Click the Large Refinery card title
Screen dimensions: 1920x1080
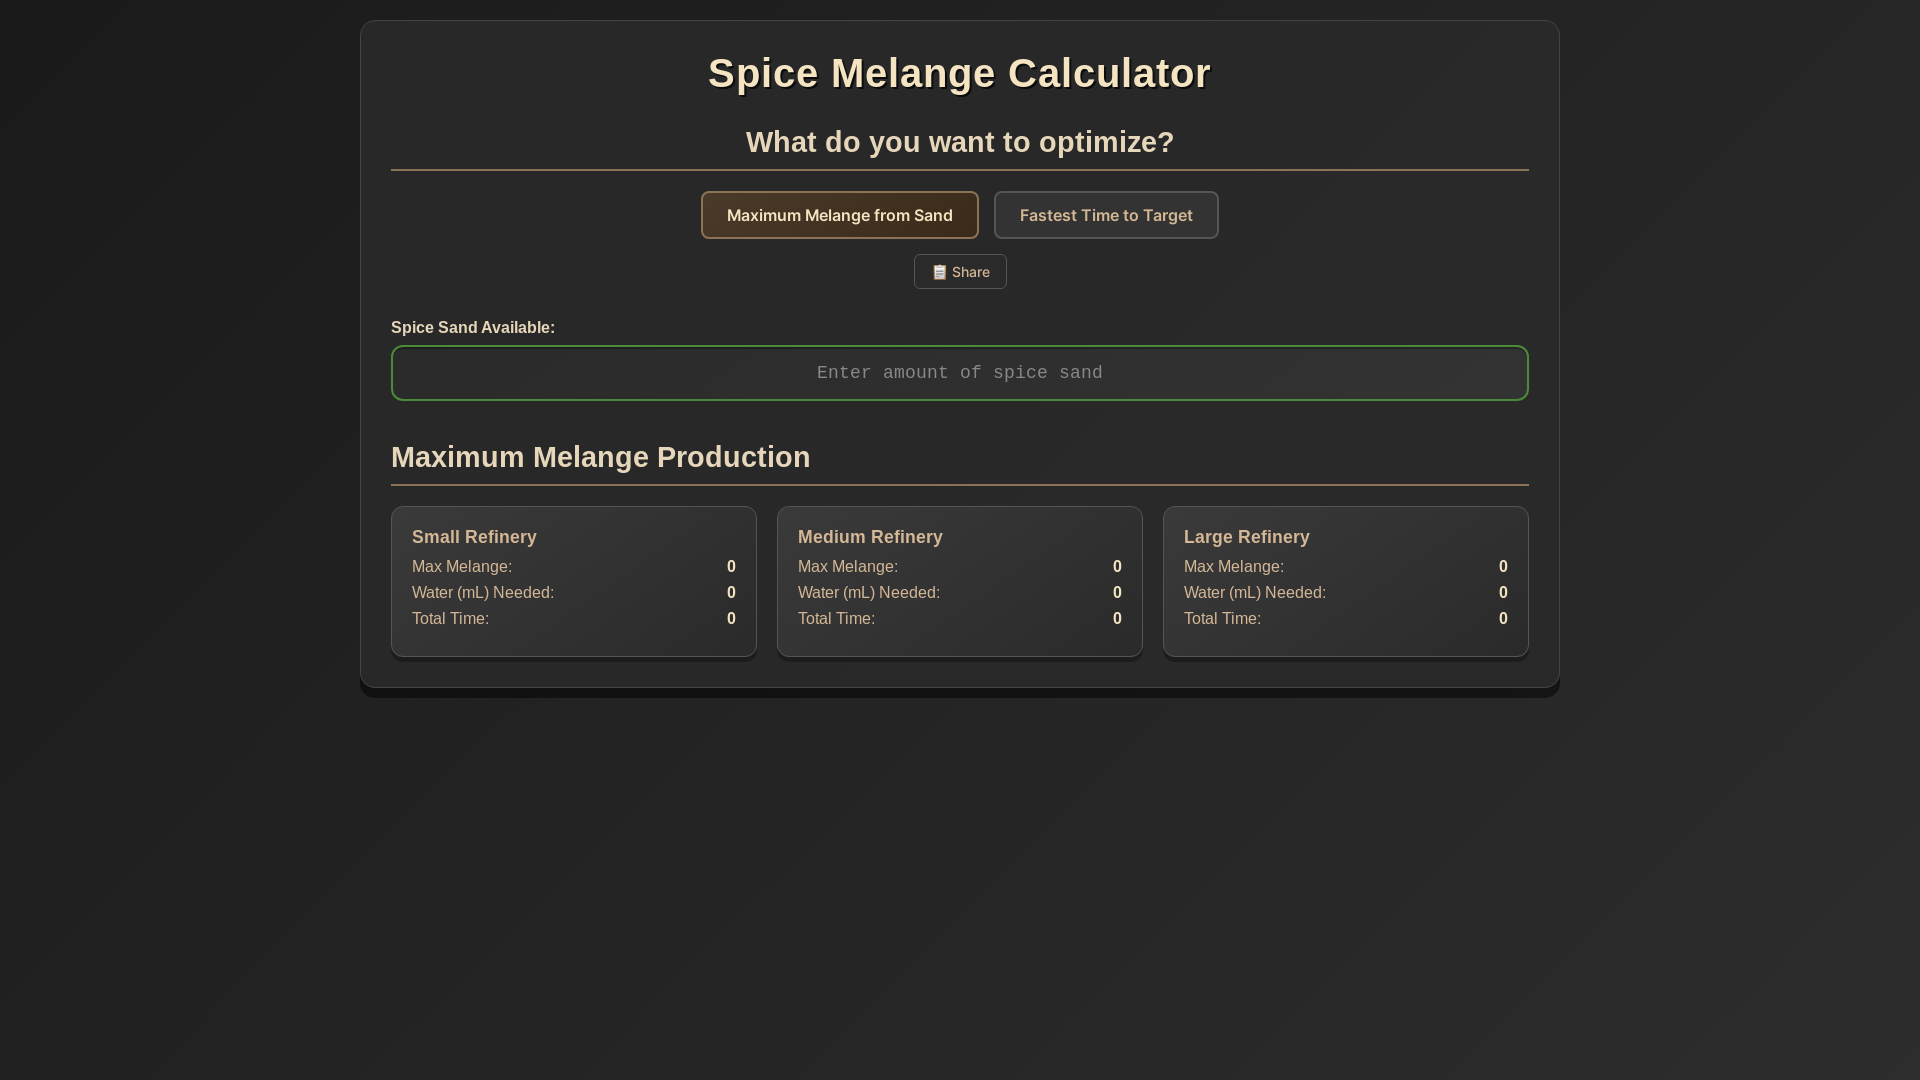(x=1246, y=537)
